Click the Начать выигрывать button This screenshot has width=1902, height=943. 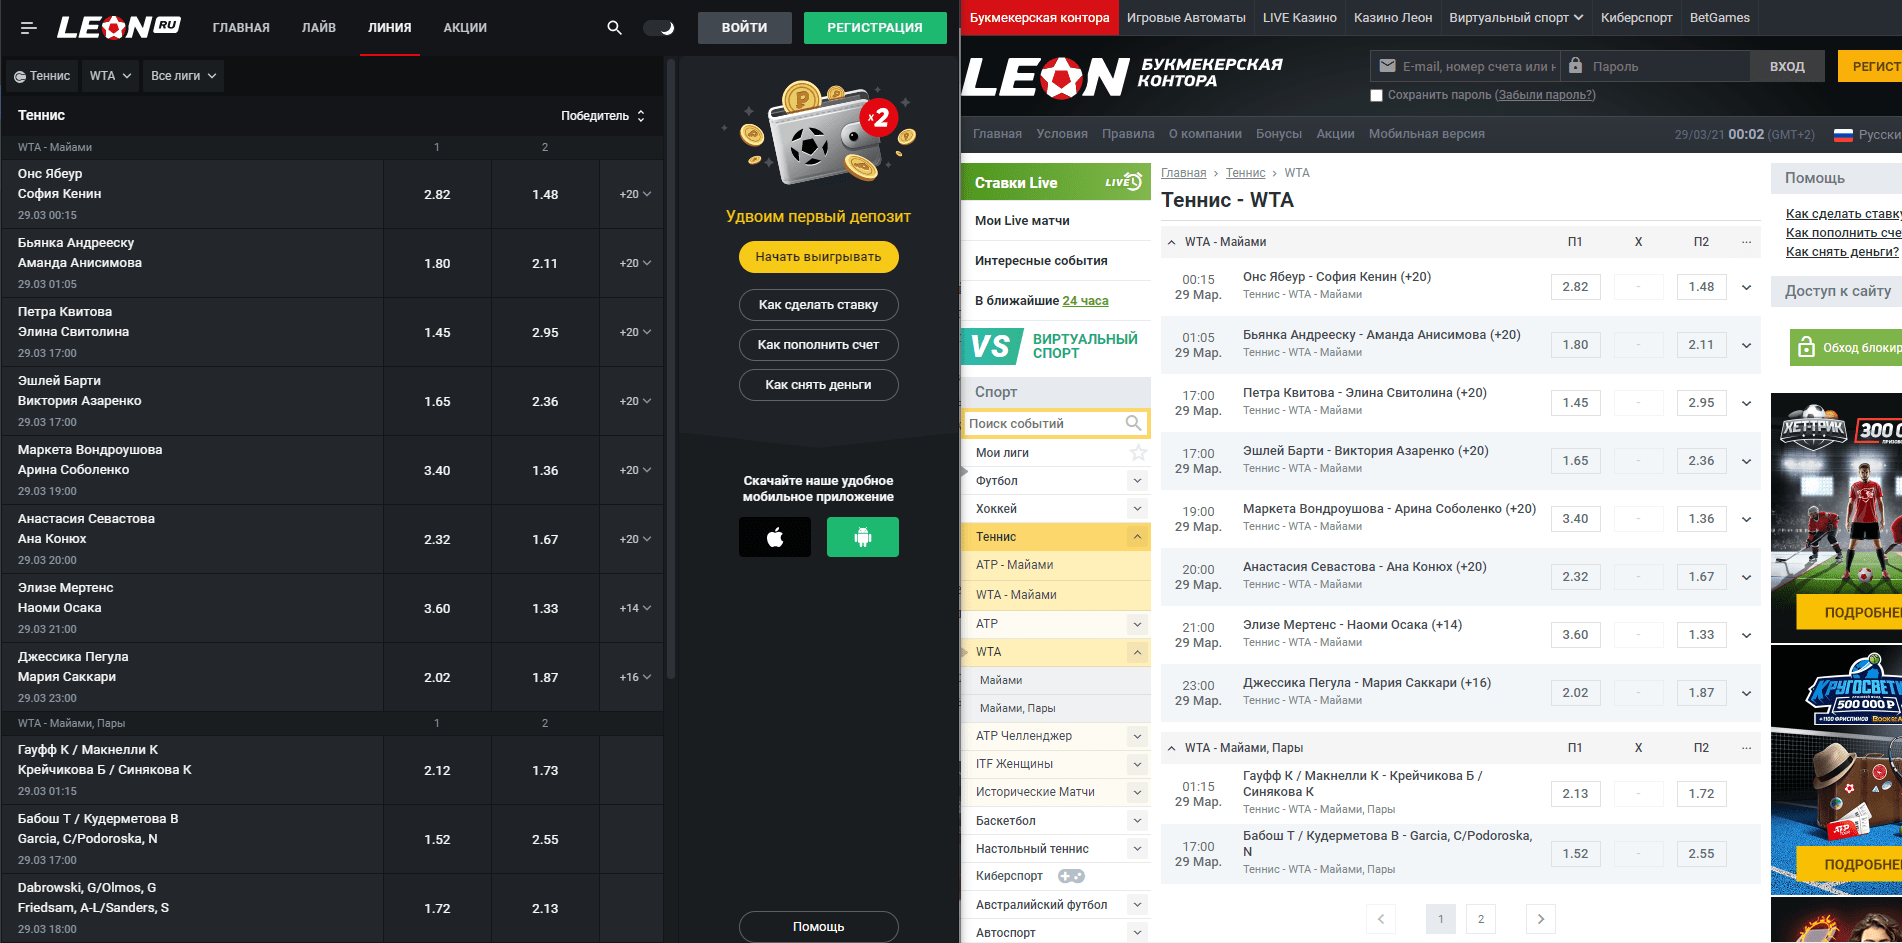tap(819, 257)
